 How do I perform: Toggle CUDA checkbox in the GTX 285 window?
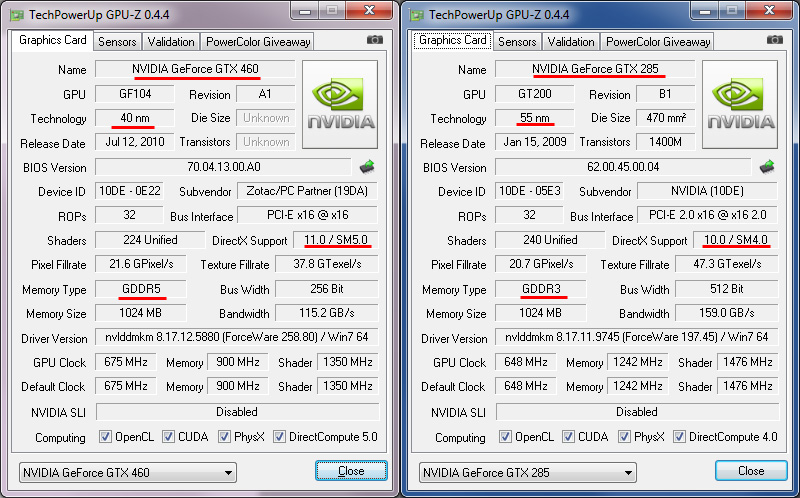coord(568,437)
